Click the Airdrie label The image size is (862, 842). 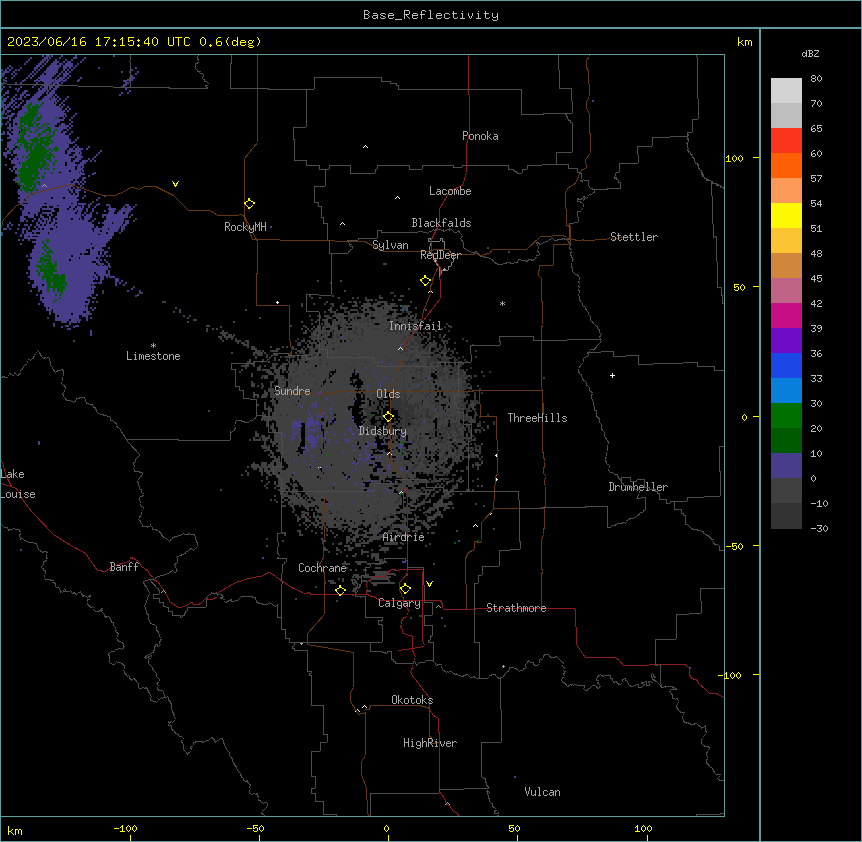[x=404, y=537]
